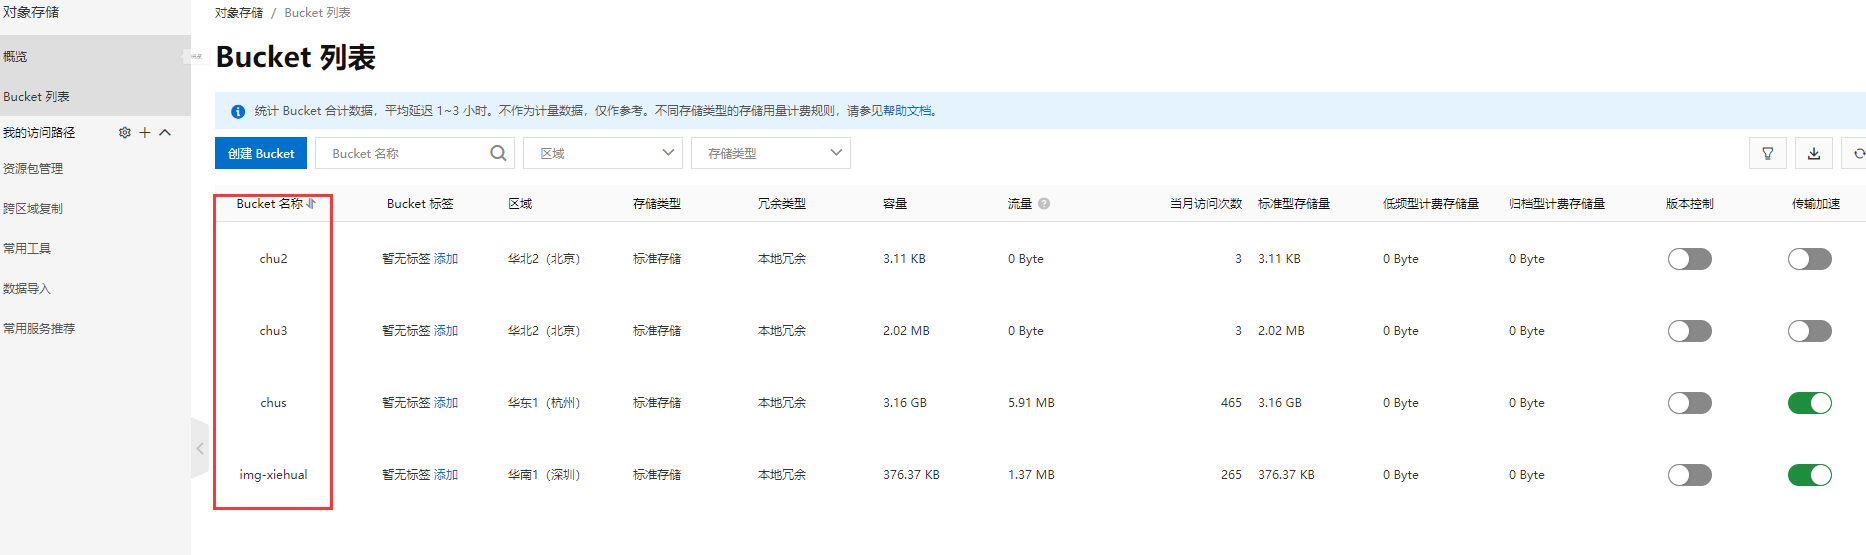Disable 传输加速 toggle for chus bucket
1866x555 pixels.
pos(1809,403)
